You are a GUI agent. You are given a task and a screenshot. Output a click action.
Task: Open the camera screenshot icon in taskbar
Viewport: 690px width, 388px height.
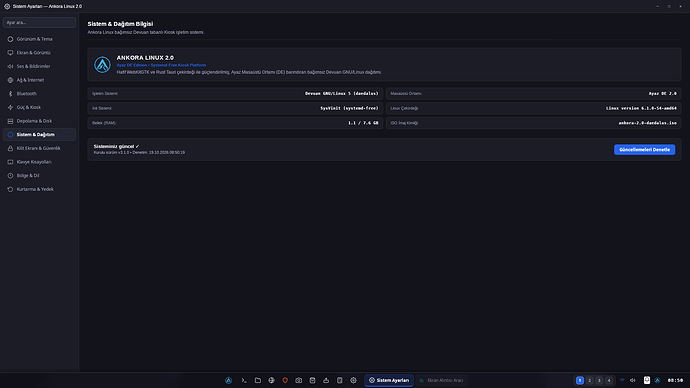(x=299, y=381)
